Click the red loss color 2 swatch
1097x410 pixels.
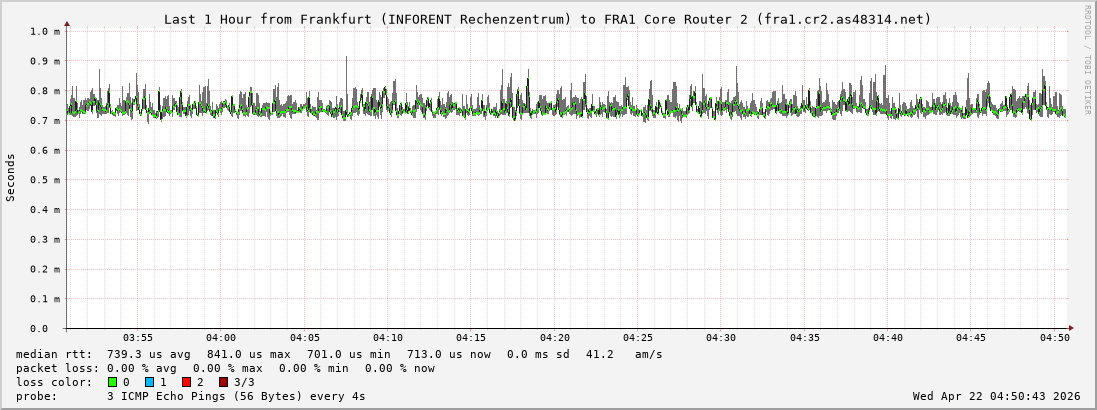186,382
